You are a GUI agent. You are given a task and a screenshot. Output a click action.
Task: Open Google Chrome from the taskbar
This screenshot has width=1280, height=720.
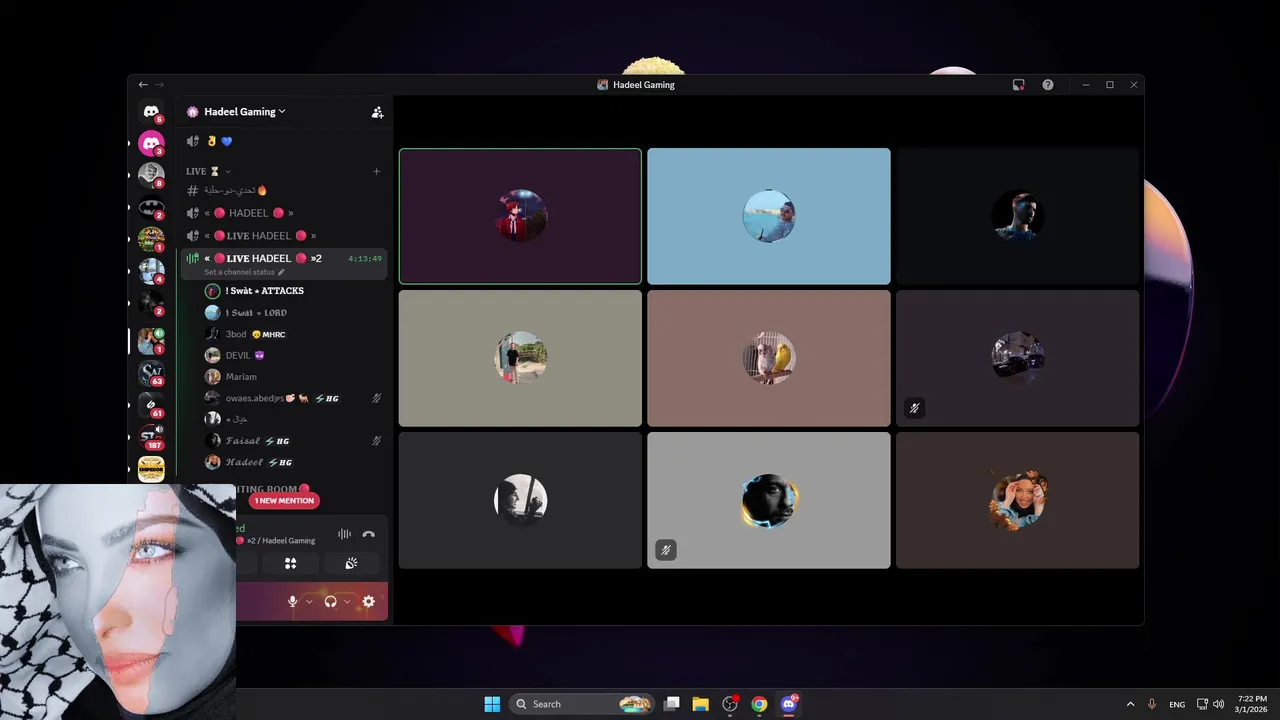tap(759, 704)
